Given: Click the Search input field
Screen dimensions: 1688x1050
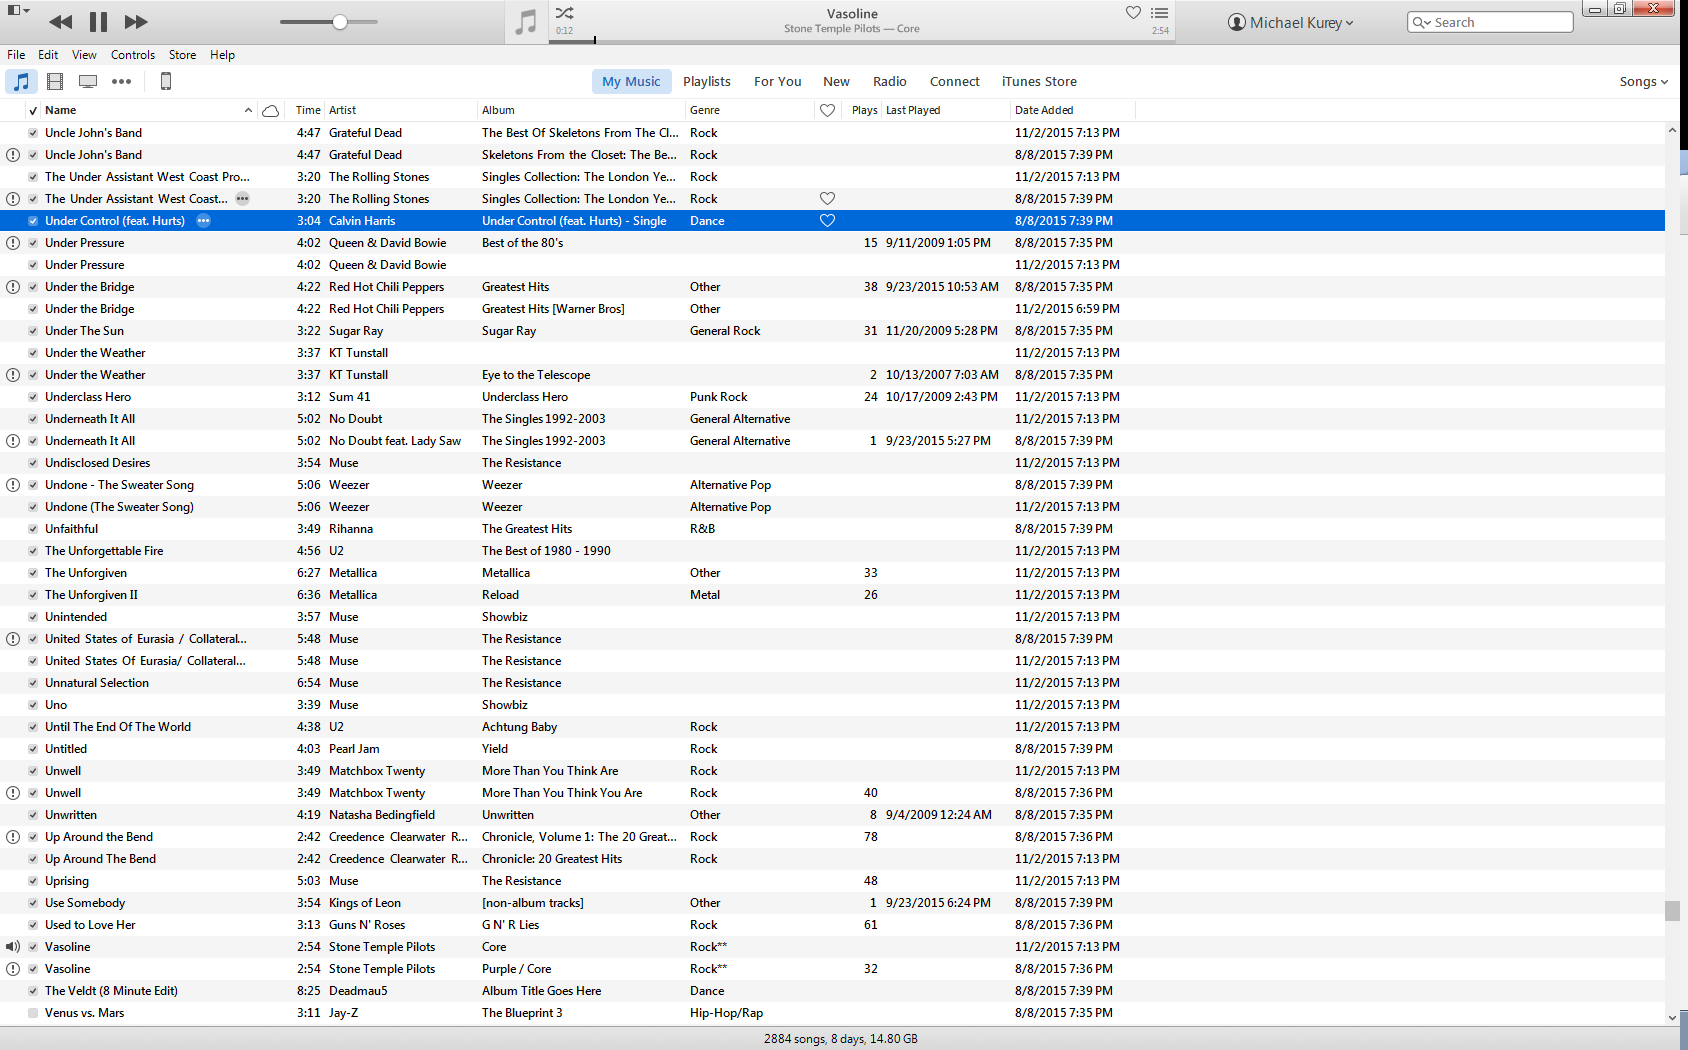Looking at the screenshot, I should point(1490,22).
